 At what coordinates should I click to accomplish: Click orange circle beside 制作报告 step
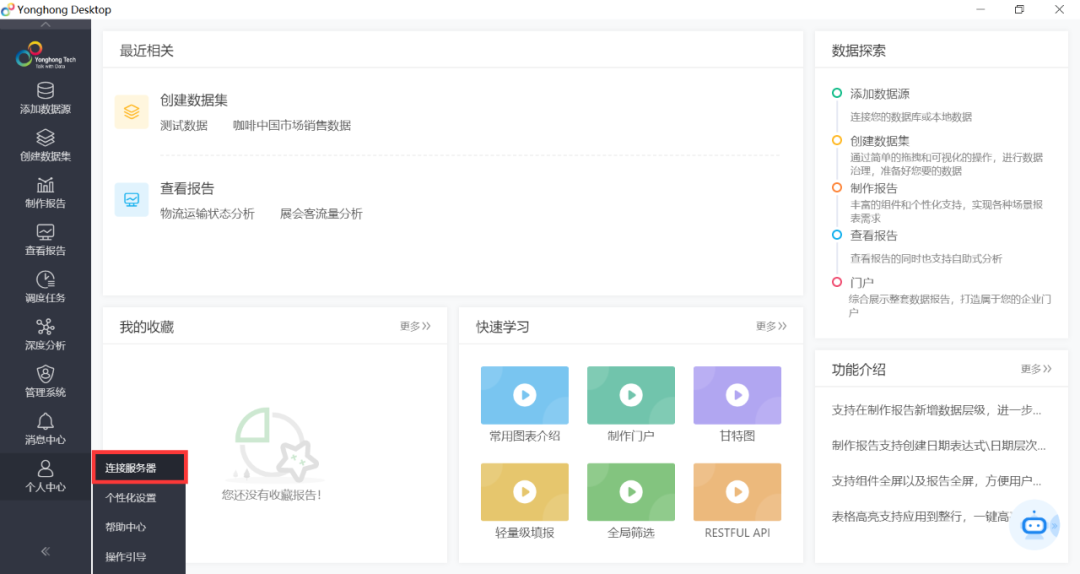coord(837,187)
